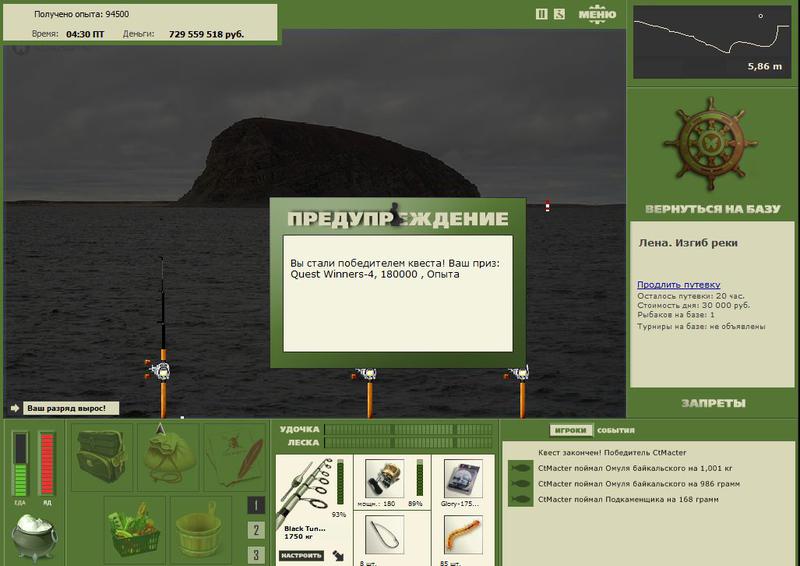The image size is (800, 566).
Task: Click the ЛЕСКА tension bar
Action: [408, 443]
